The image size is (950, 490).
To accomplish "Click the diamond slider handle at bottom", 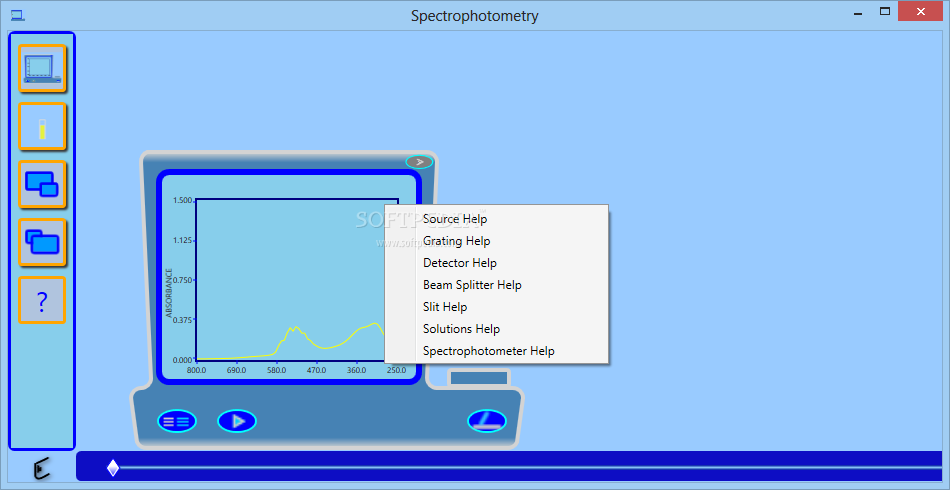I will pyautogui.click(x=113, y=467).
